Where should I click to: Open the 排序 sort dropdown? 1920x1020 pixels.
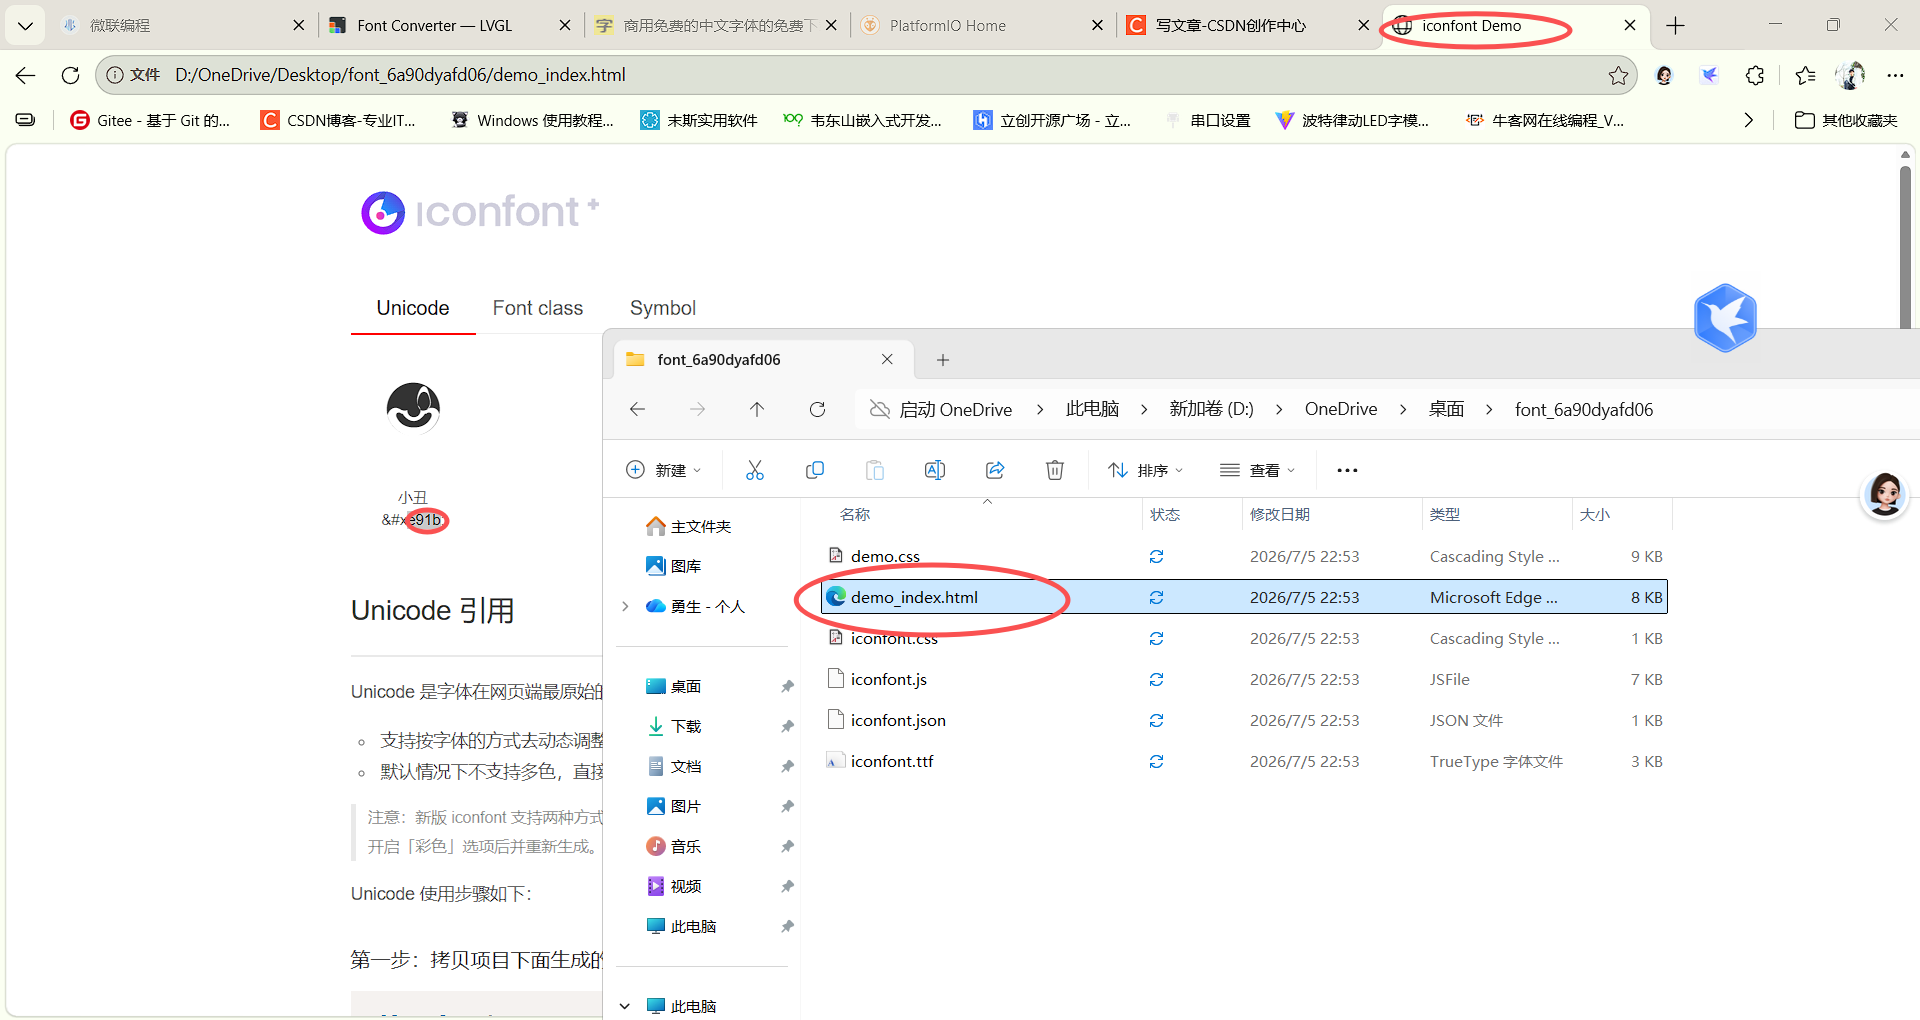[1146, 470]
